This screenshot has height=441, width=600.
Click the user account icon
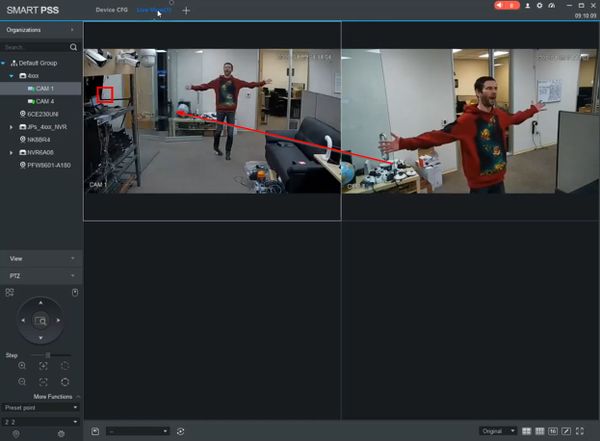pos(527,6)
